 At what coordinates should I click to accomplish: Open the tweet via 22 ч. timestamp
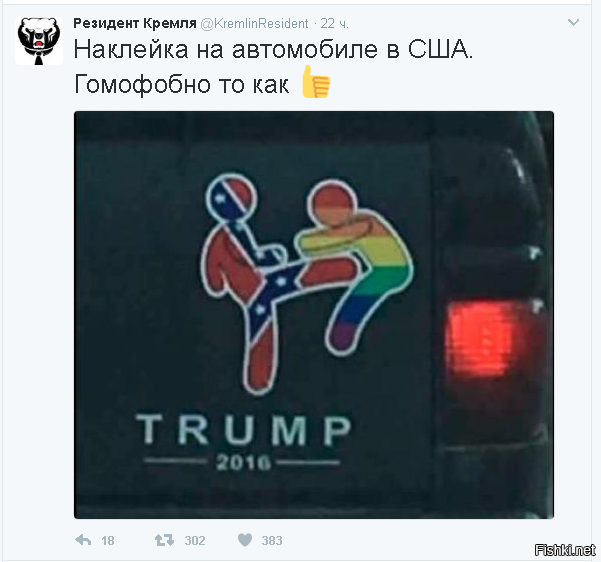click(335, 23)
